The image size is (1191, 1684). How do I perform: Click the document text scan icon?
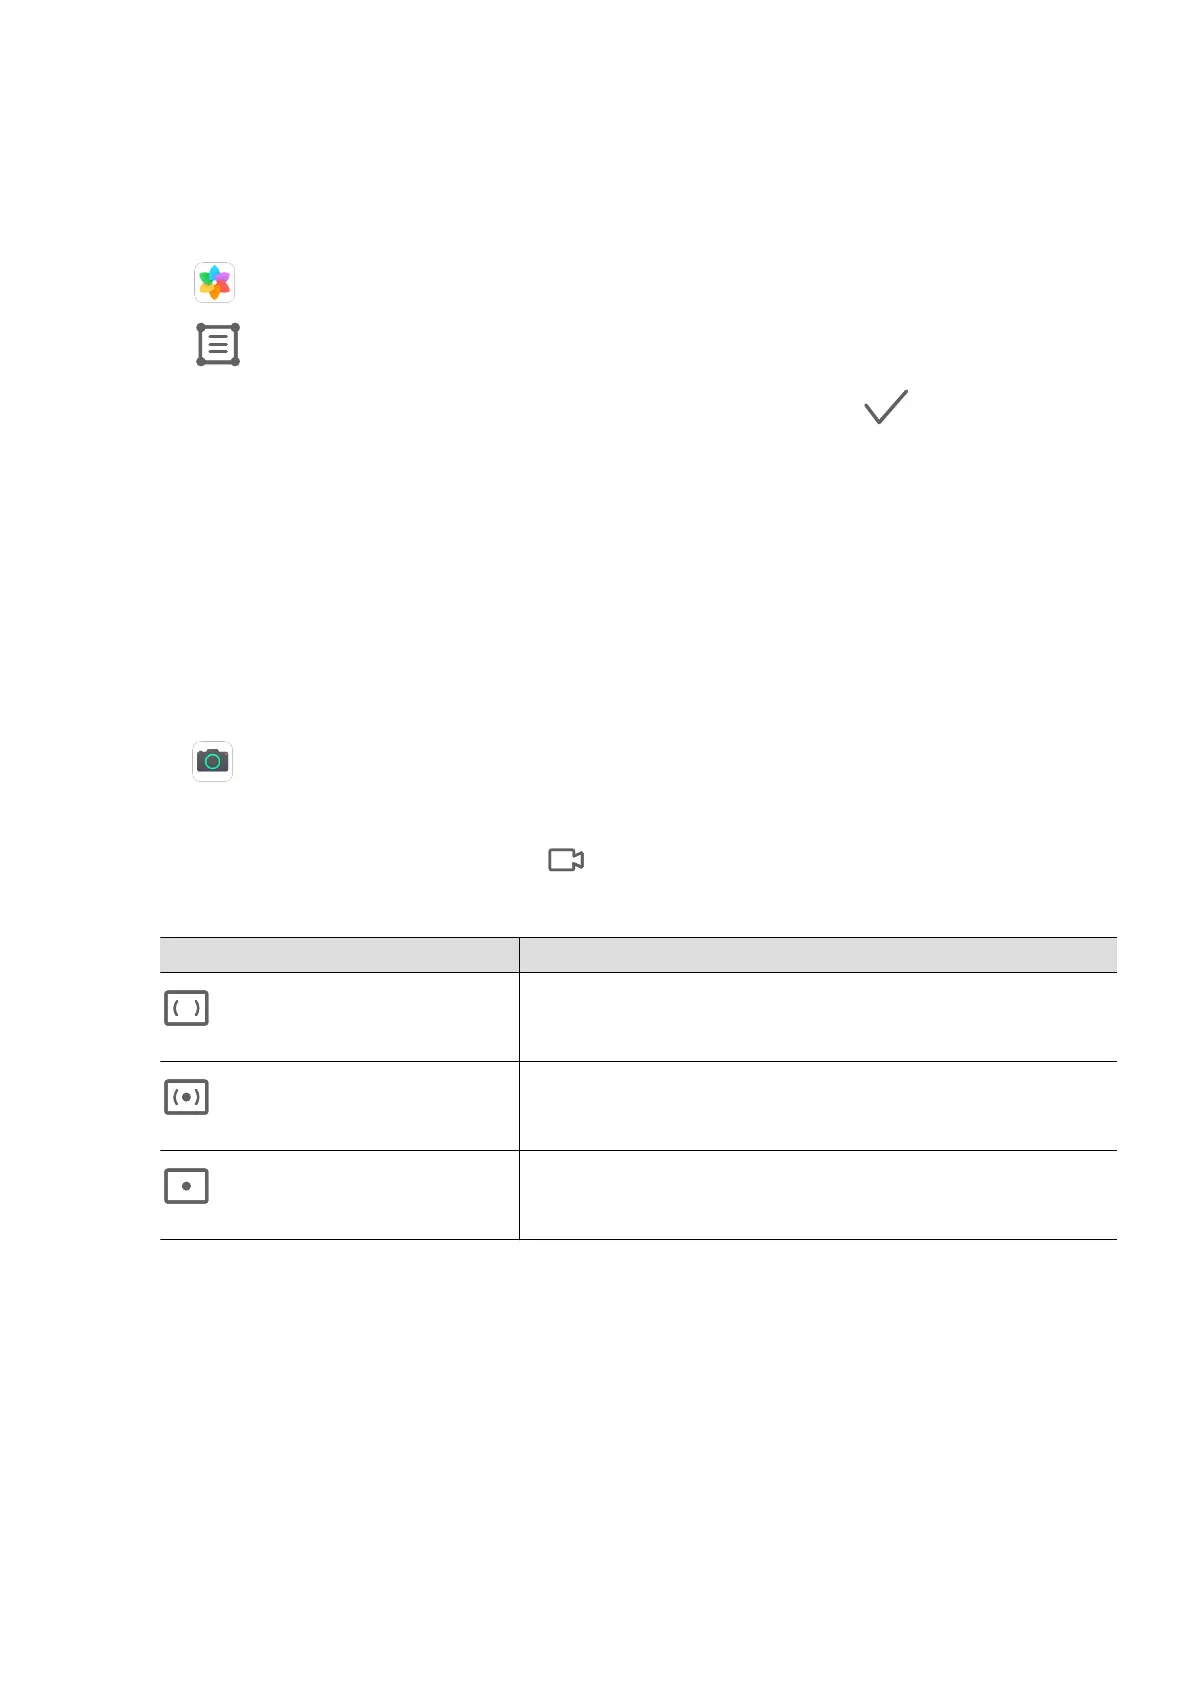coord(218,345)
